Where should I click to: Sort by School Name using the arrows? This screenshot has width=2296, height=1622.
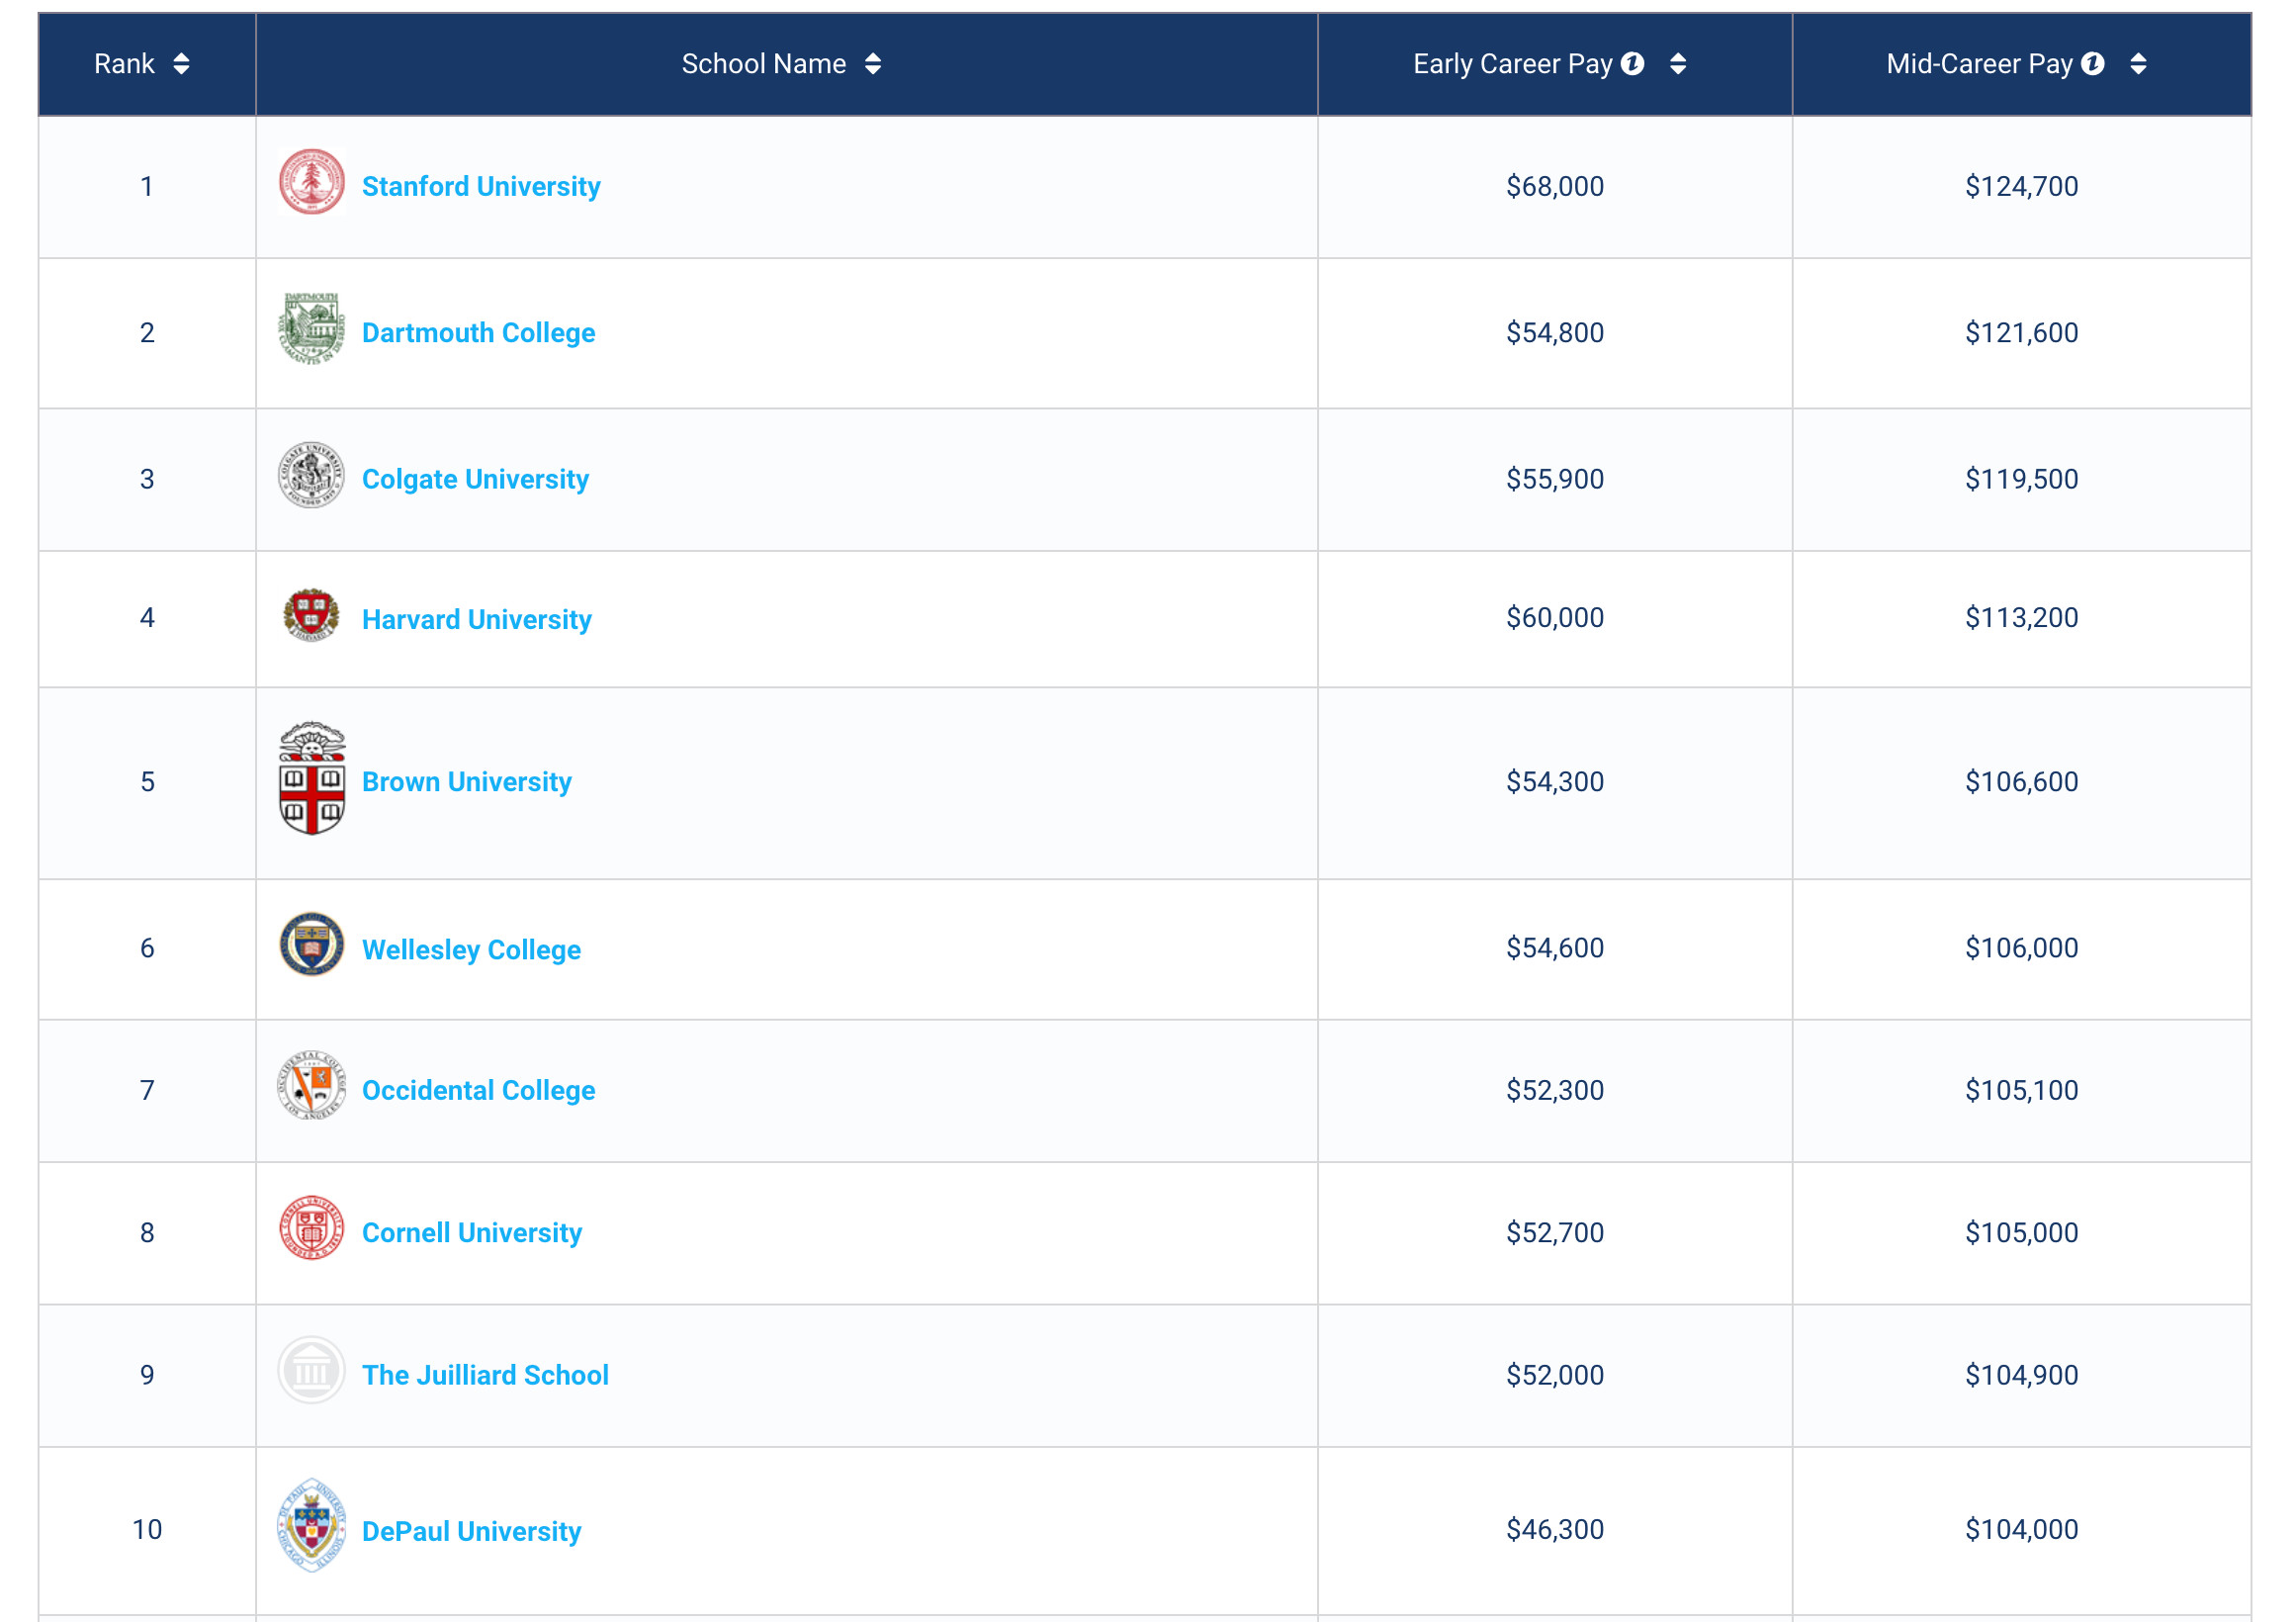coord(873,64)
